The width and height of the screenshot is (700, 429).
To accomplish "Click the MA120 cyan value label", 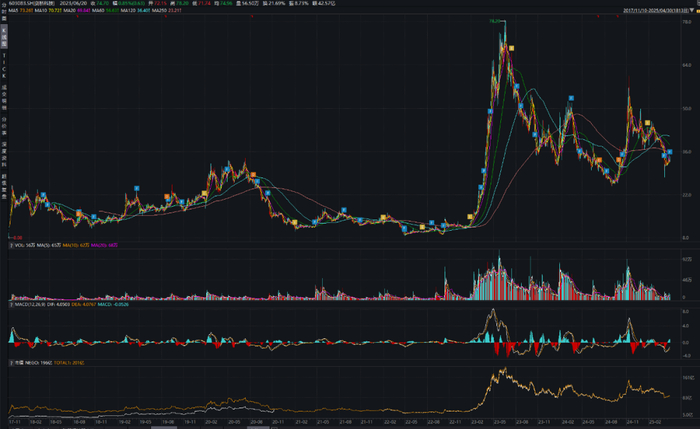I will tap(143, 10).
